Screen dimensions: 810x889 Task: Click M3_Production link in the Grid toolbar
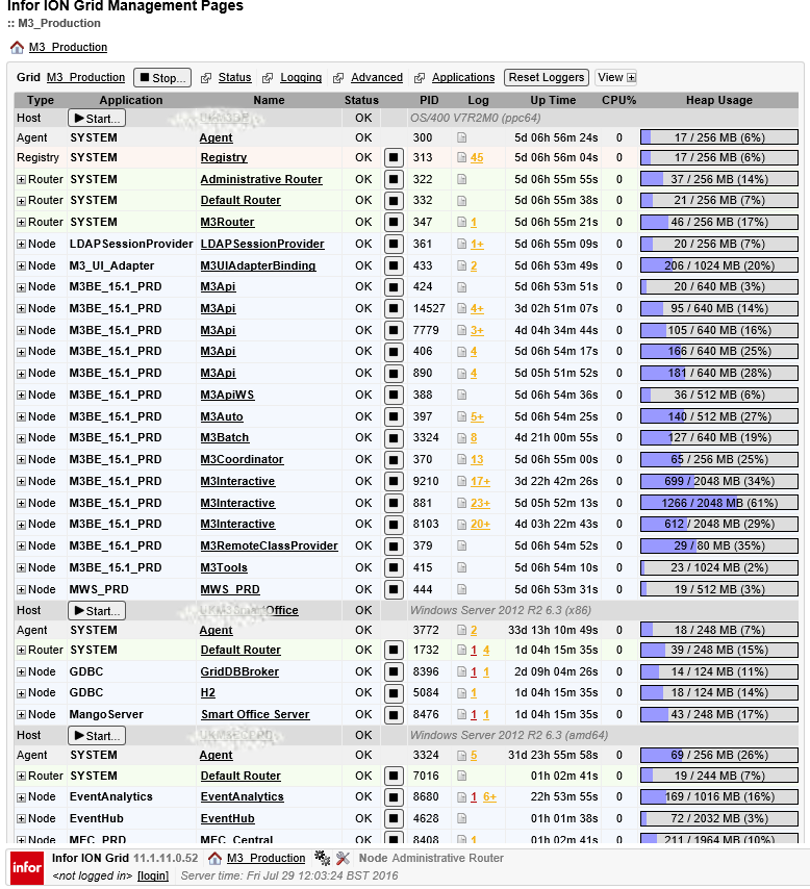(x=86, y=77)
